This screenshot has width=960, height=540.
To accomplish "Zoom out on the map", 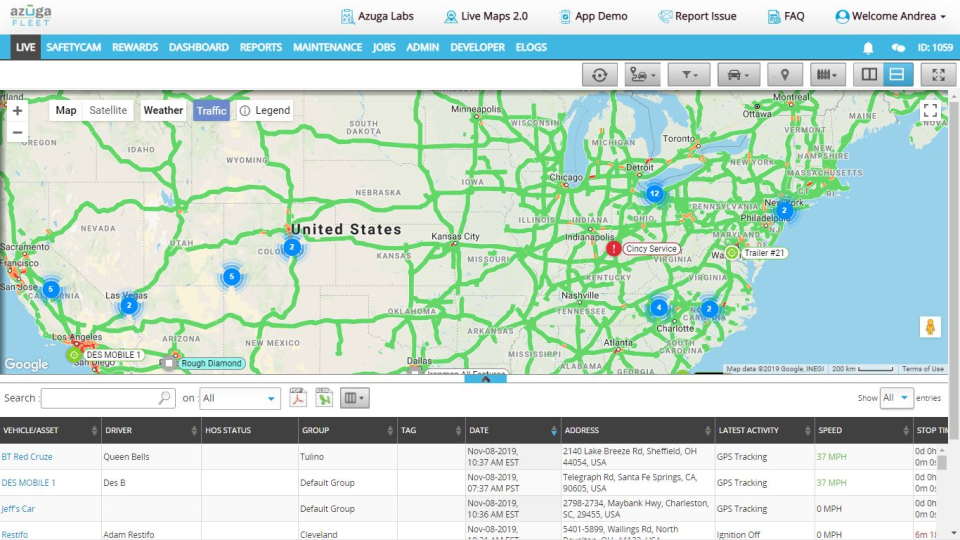I will pyautogui.click(x=17, y=132).
